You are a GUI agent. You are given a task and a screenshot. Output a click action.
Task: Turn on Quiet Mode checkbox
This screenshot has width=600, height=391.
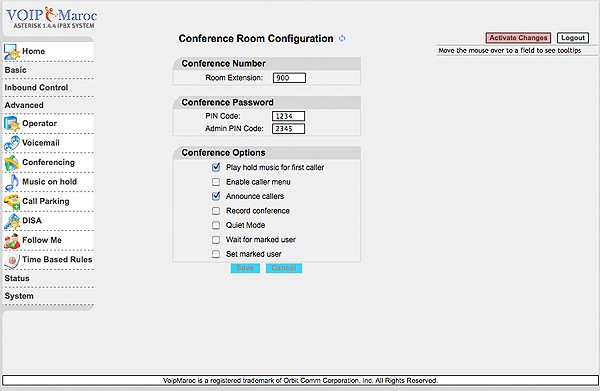coord(216,225)
